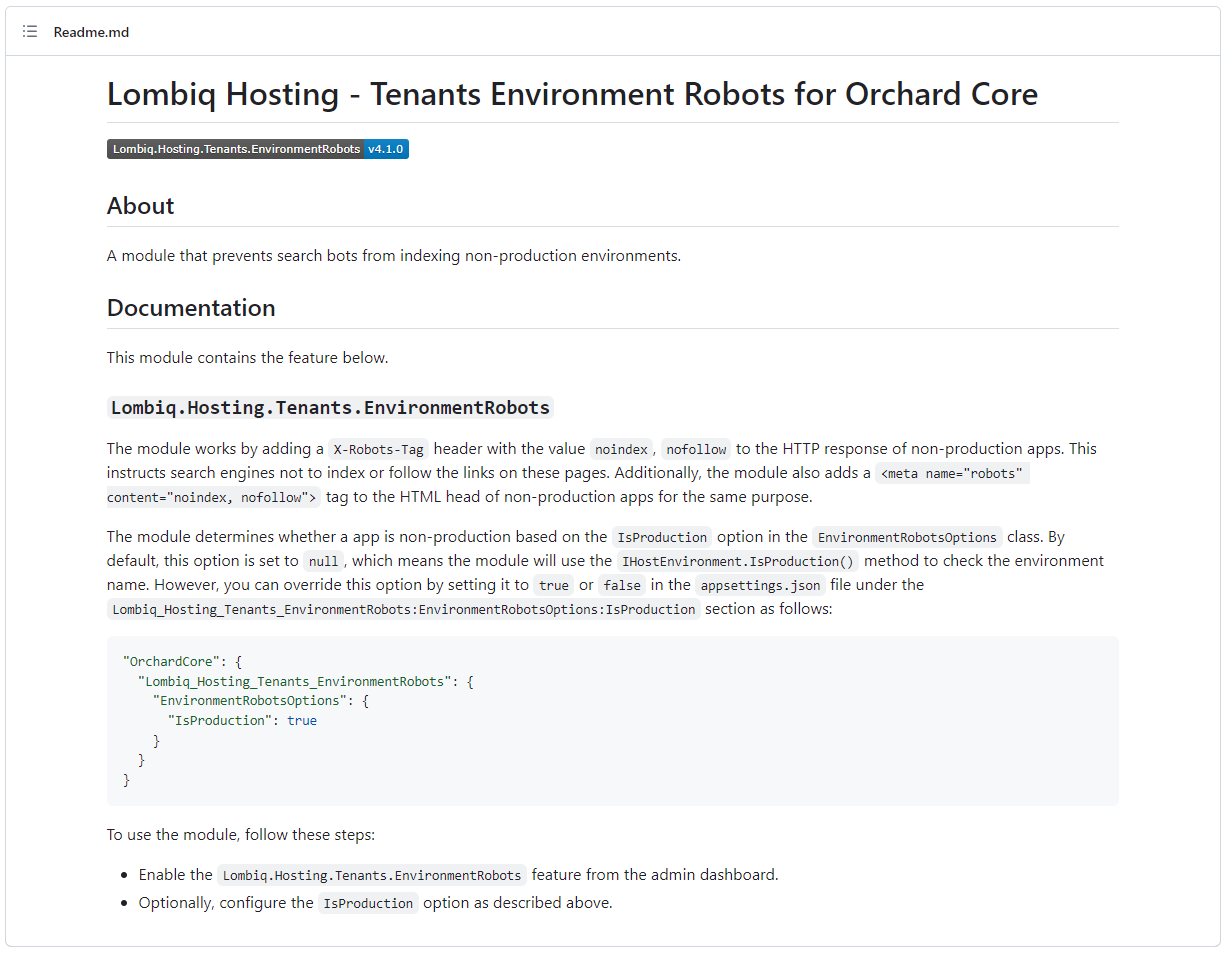The image size is (1226, 954).
Task: Click "This module contains the feature below" text
Action: 248,357
